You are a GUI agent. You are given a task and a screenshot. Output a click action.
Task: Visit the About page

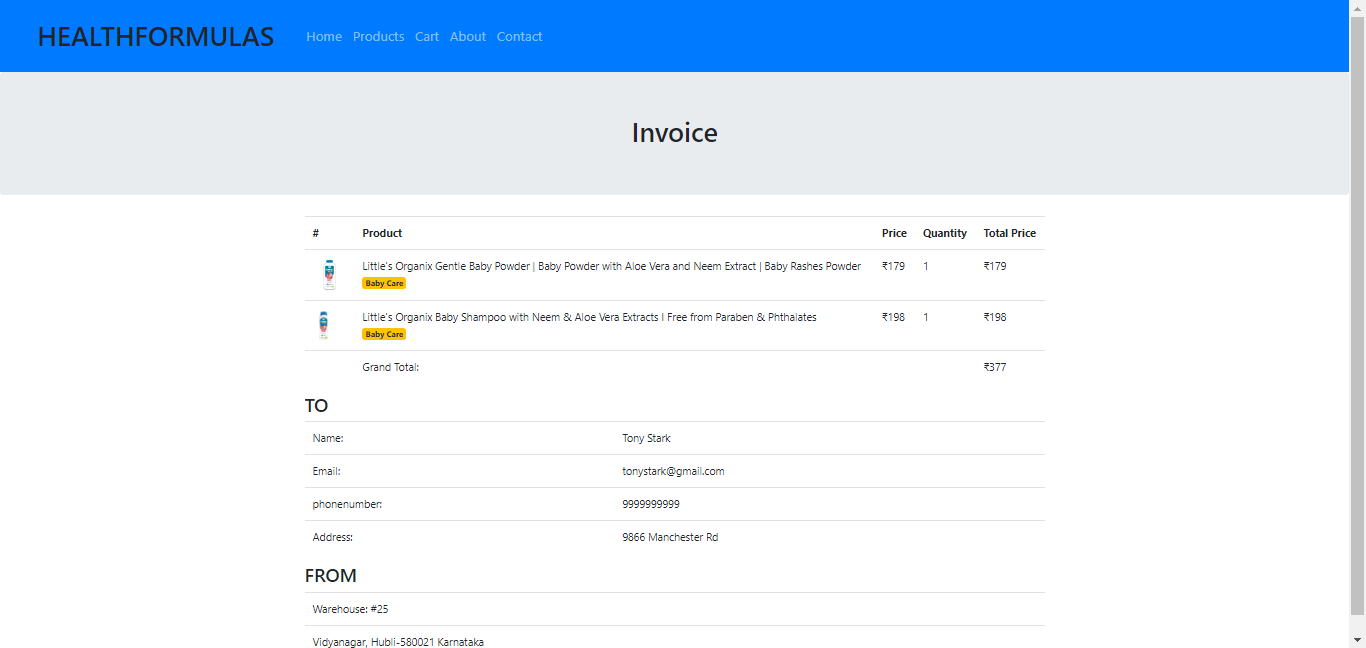pyautogui.click(x=467, y=36)
